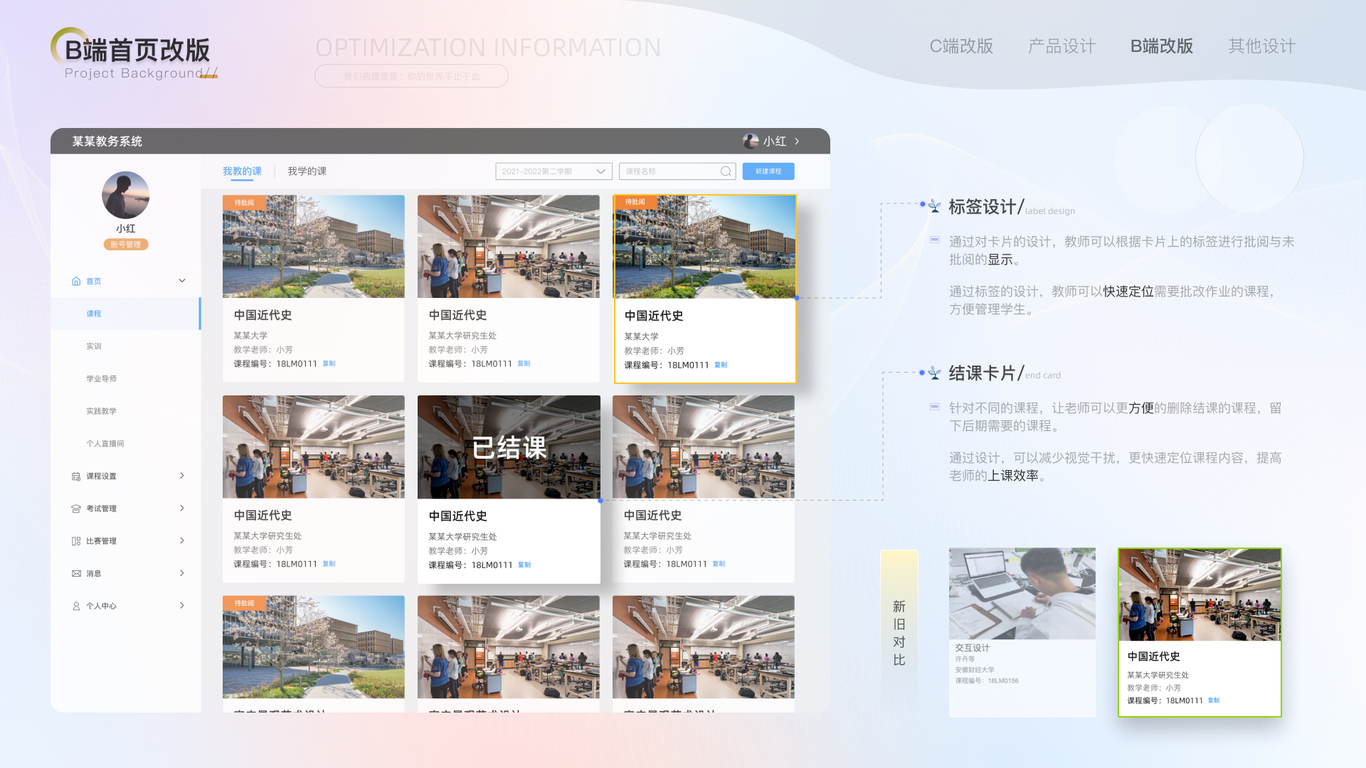Screen dimensions: 1366x768
Task: Click the plant icon beside 标签设计 heading
Action: pos(934,206)
